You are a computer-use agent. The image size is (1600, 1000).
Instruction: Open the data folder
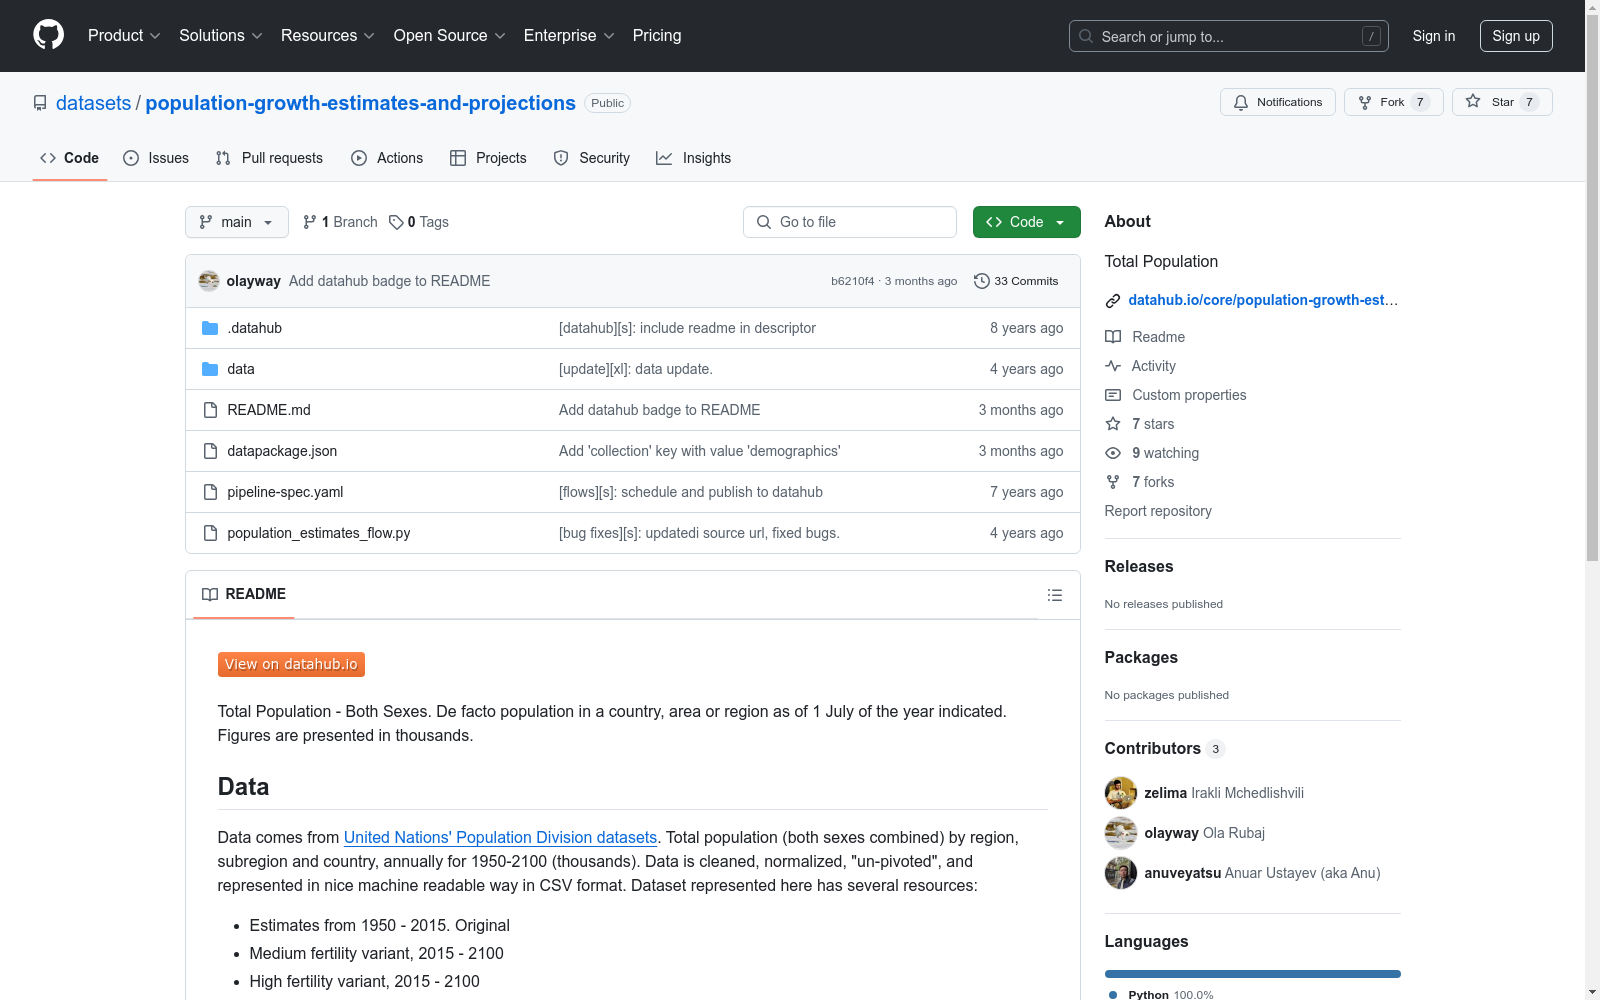[240, 369]
